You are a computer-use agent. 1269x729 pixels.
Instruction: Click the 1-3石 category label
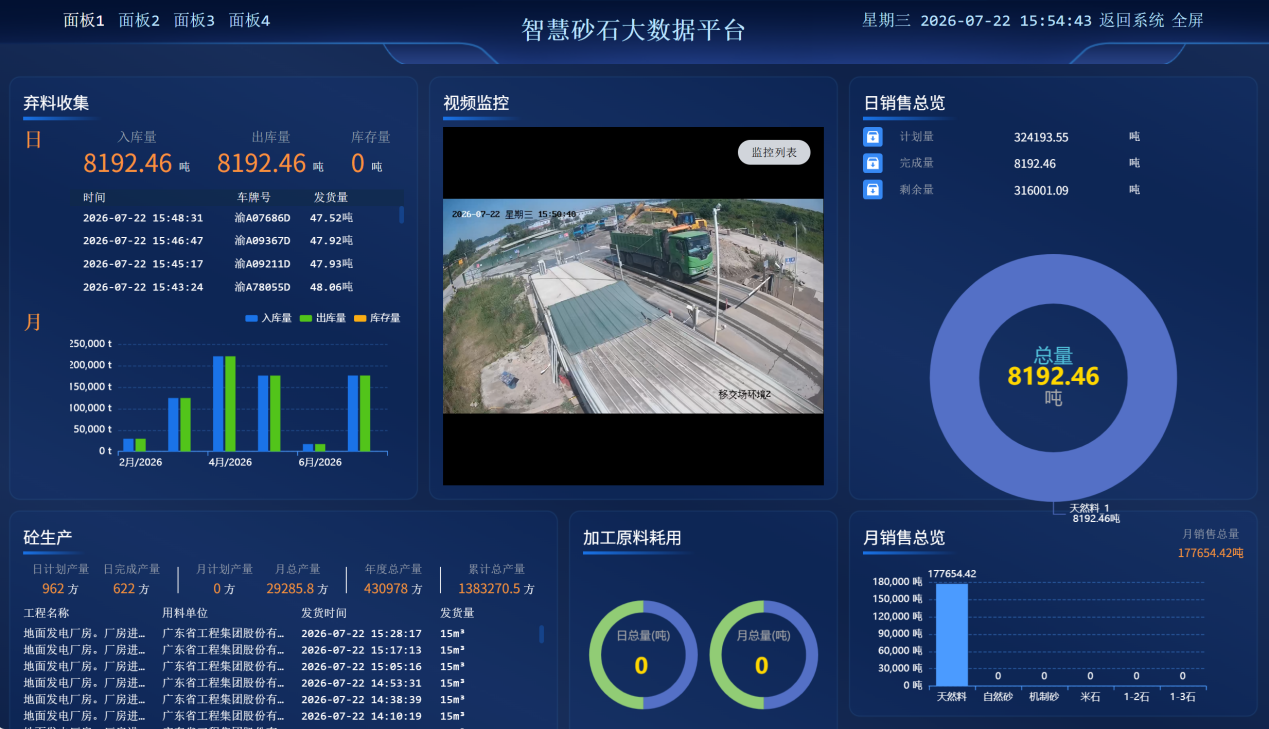tap(1182, 697)
